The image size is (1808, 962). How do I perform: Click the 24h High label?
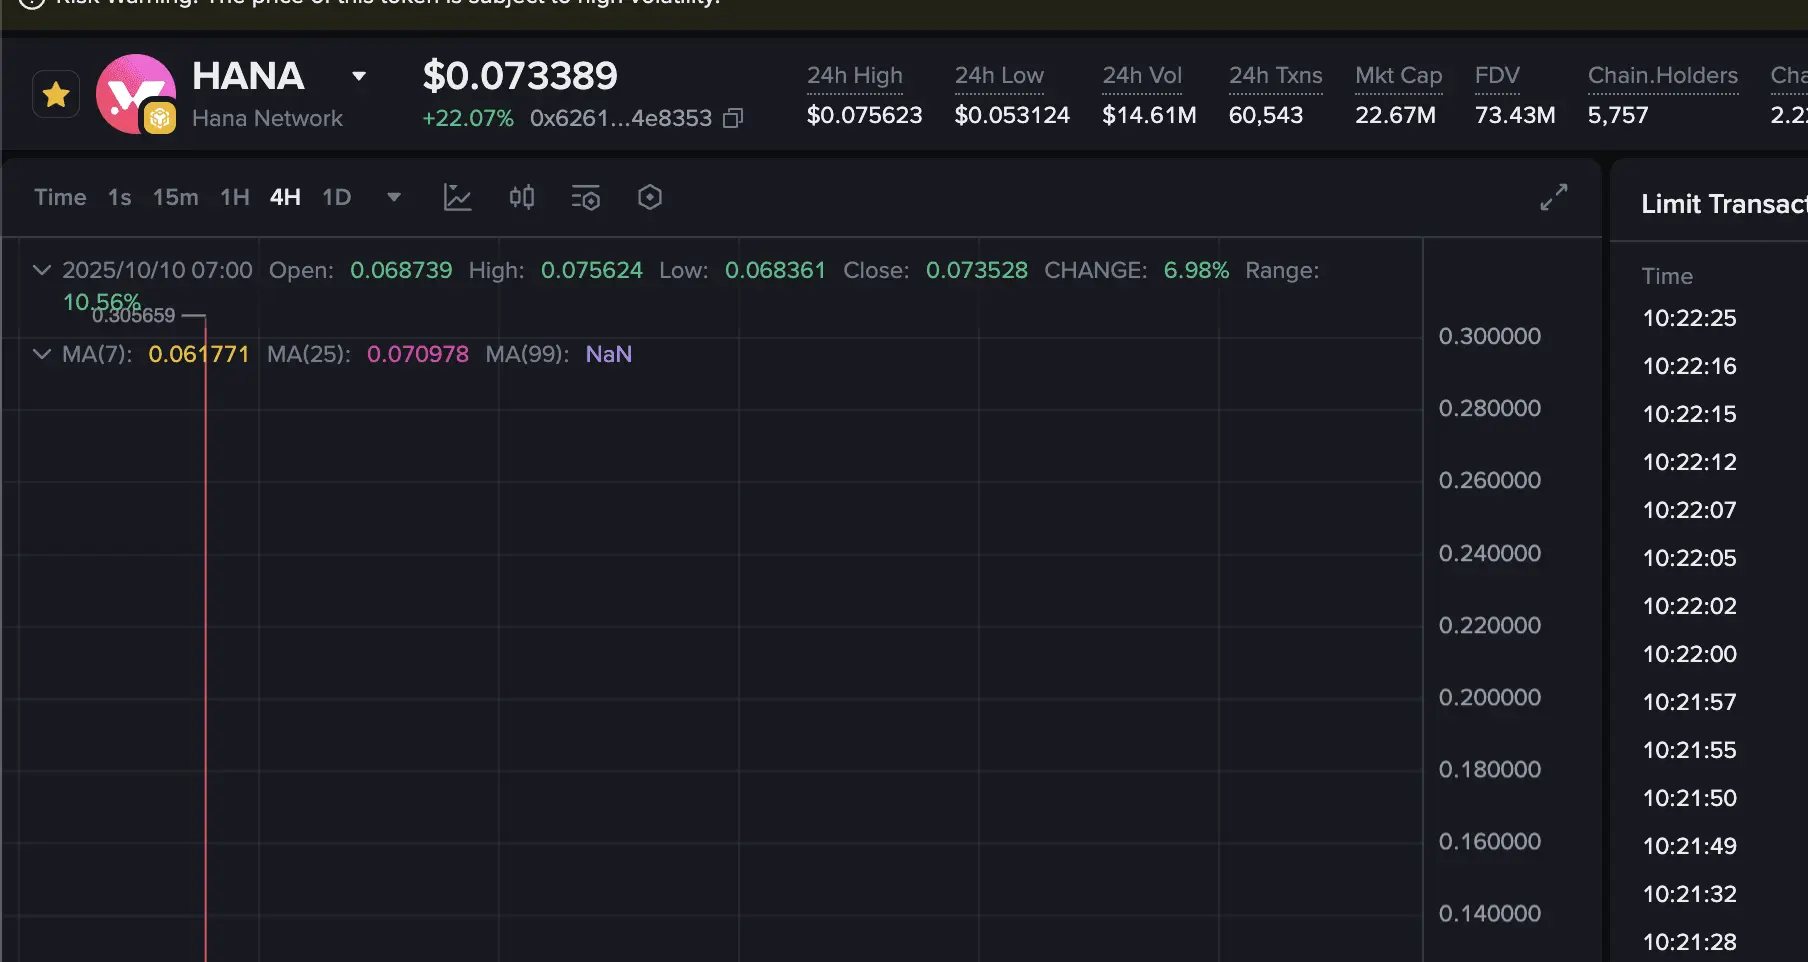[x=855, y=76]
